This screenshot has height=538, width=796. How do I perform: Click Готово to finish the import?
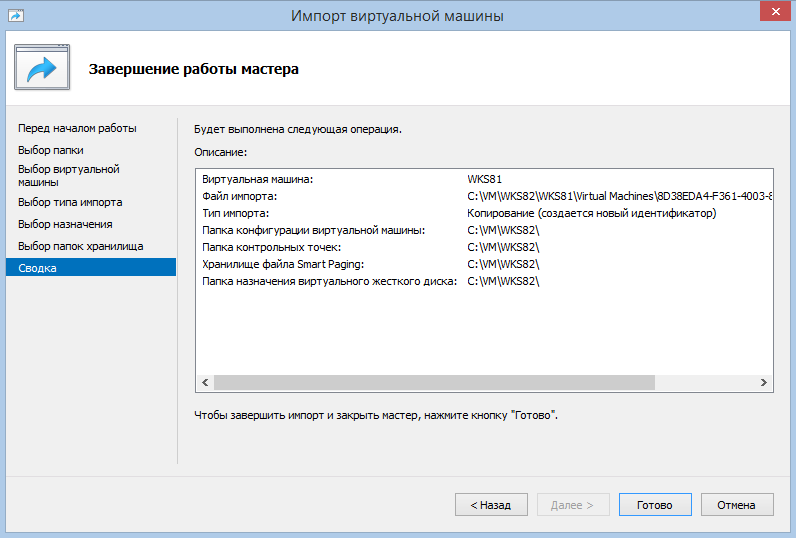click(x=655, y=505)
